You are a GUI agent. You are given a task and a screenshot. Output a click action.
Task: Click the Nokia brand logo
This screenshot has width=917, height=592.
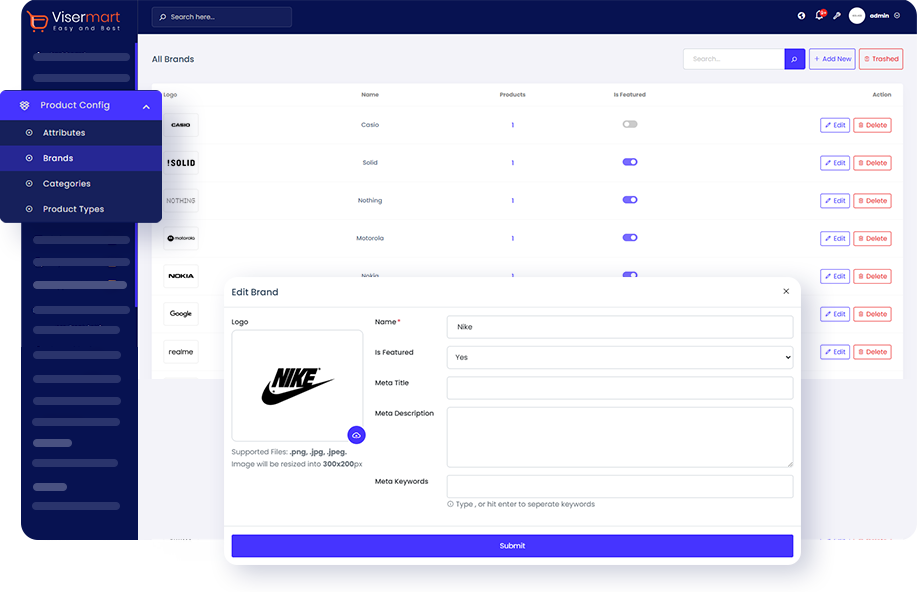(181, 276)
